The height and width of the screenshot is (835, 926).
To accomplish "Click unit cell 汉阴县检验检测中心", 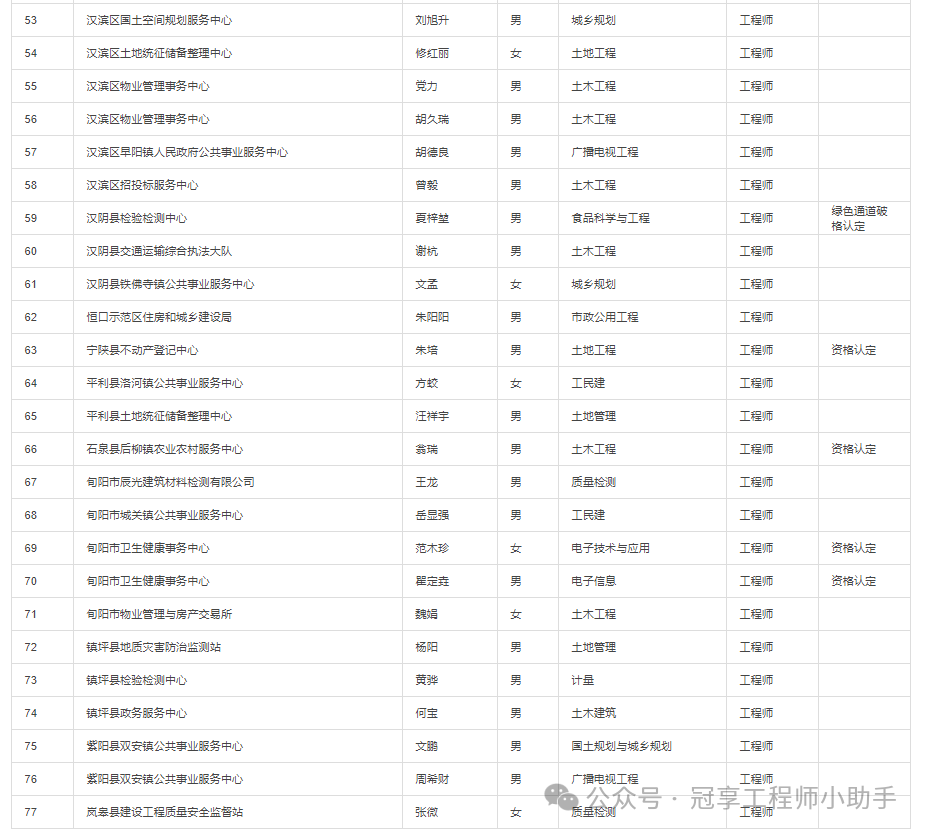I will coord(136,218).
